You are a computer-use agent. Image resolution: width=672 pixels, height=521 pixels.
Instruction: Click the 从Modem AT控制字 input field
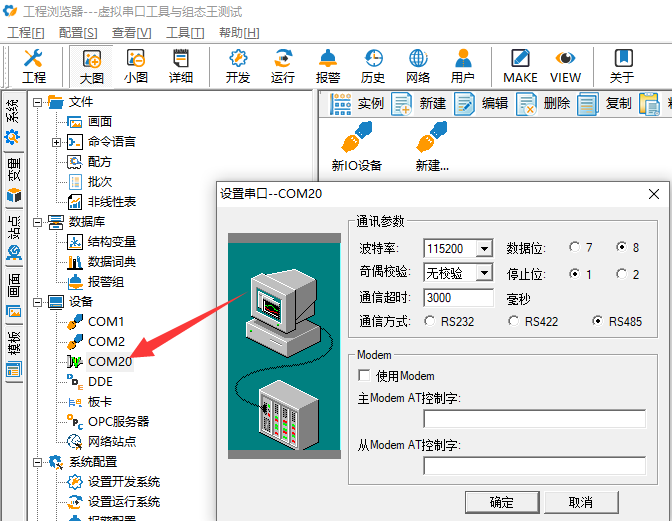tap(534, 466)
